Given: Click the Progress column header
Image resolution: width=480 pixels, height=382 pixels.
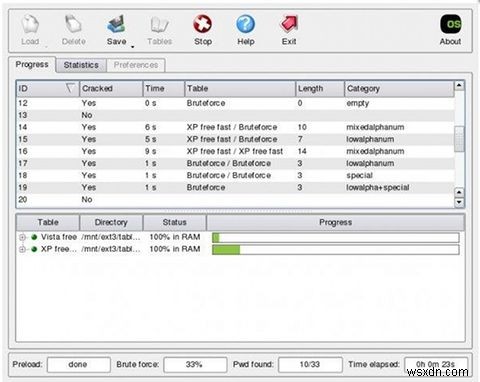Looking at the screenshot, I should point(335,222).
